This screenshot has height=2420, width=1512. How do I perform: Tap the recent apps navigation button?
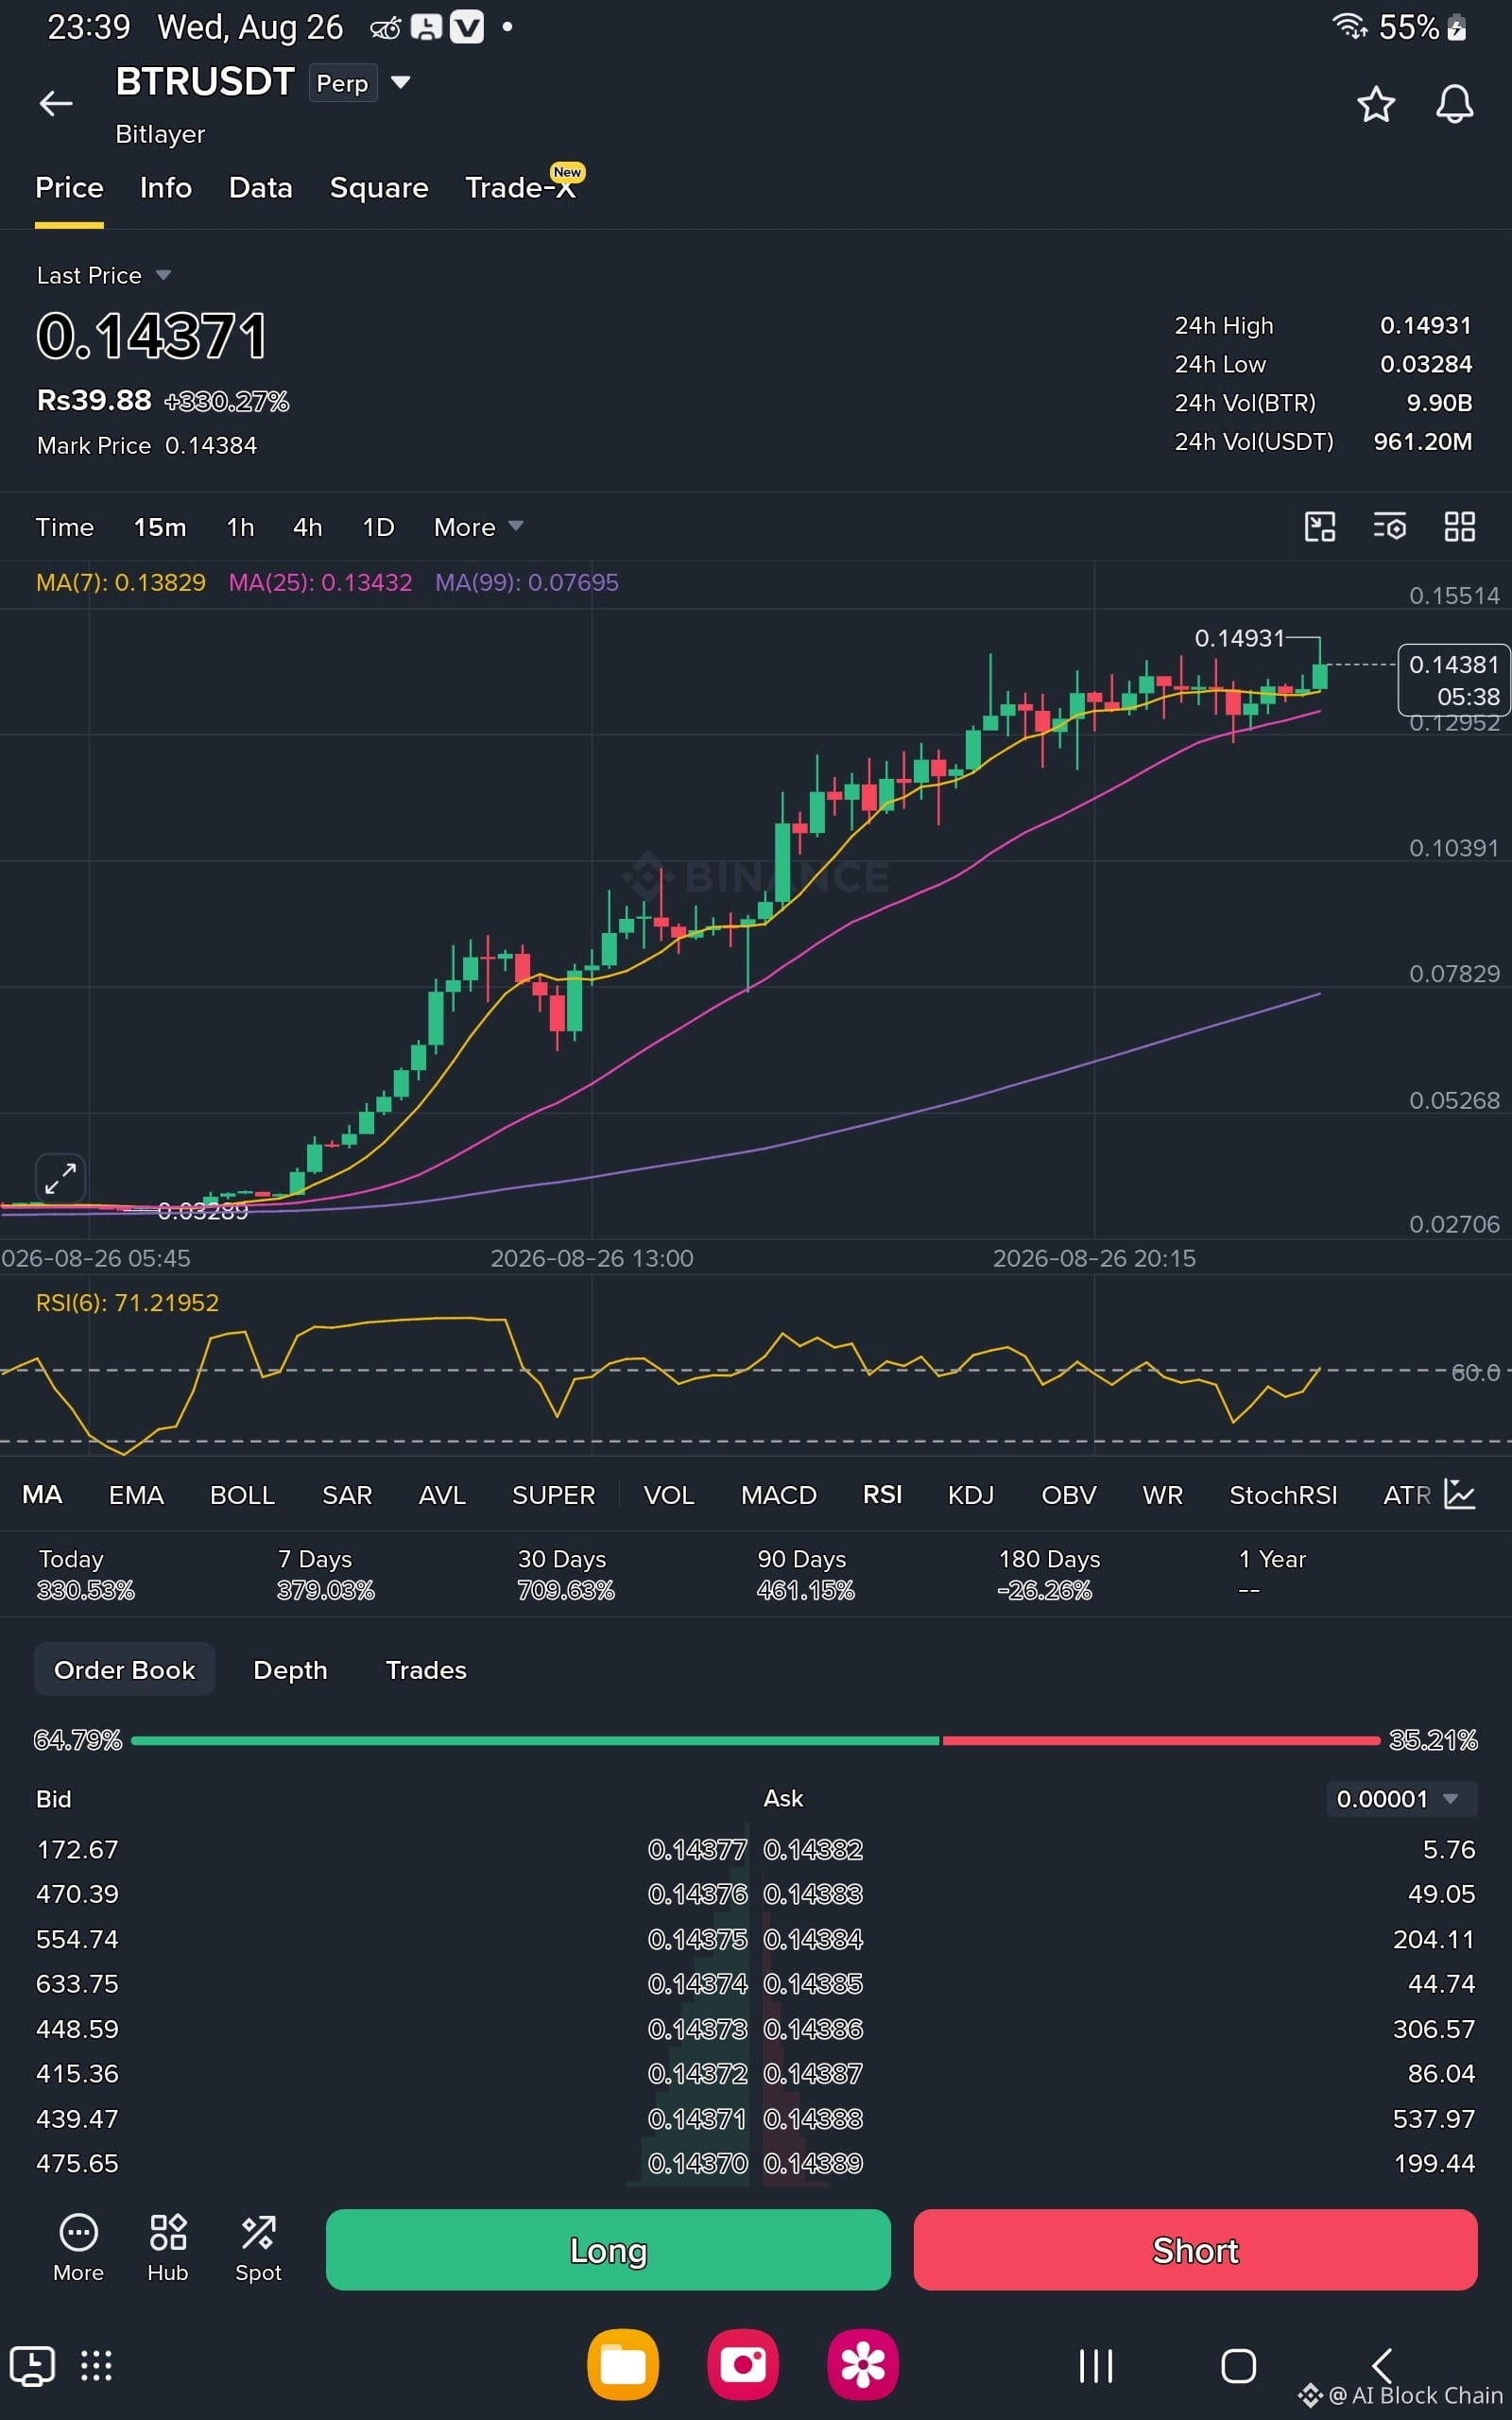(x=1096, y=2366)
